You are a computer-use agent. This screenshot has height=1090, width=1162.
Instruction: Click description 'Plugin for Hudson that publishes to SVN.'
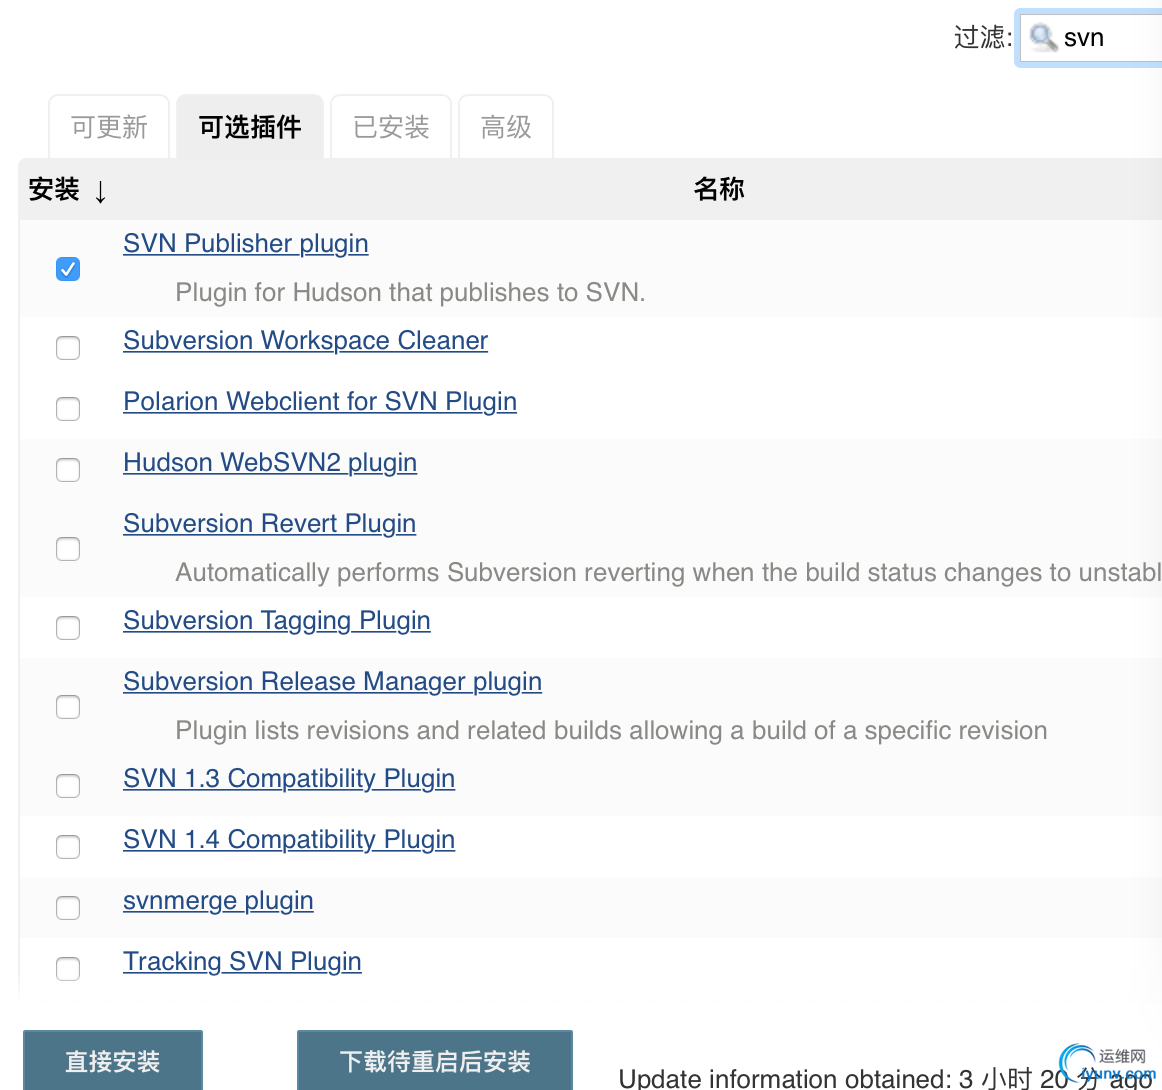coord(411,292)
